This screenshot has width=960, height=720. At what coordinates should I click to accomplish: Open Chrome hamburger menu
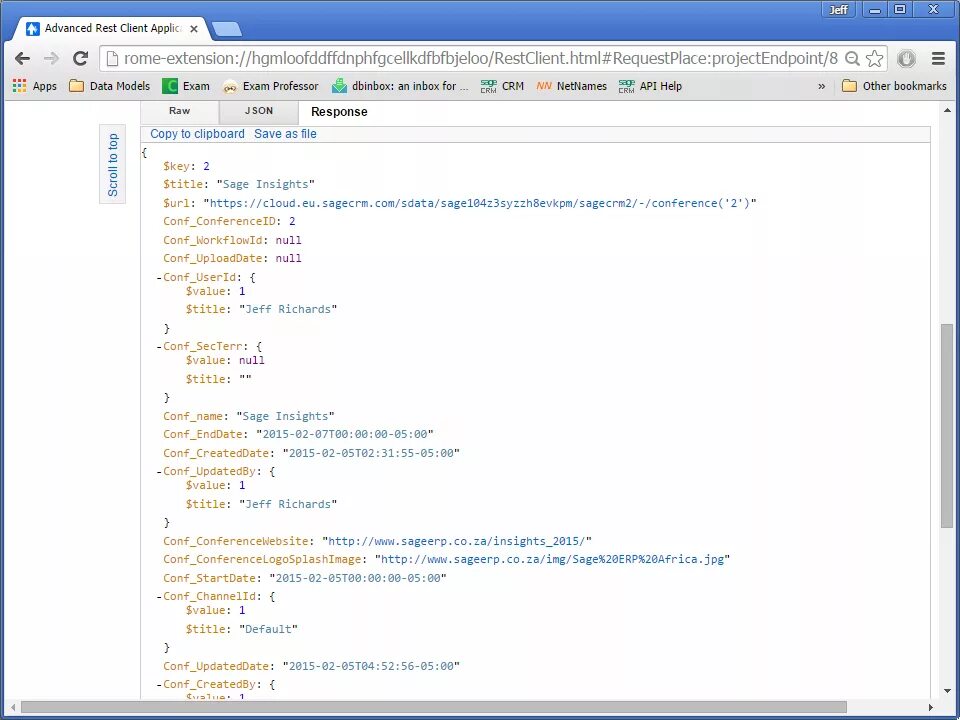(939, 59)
